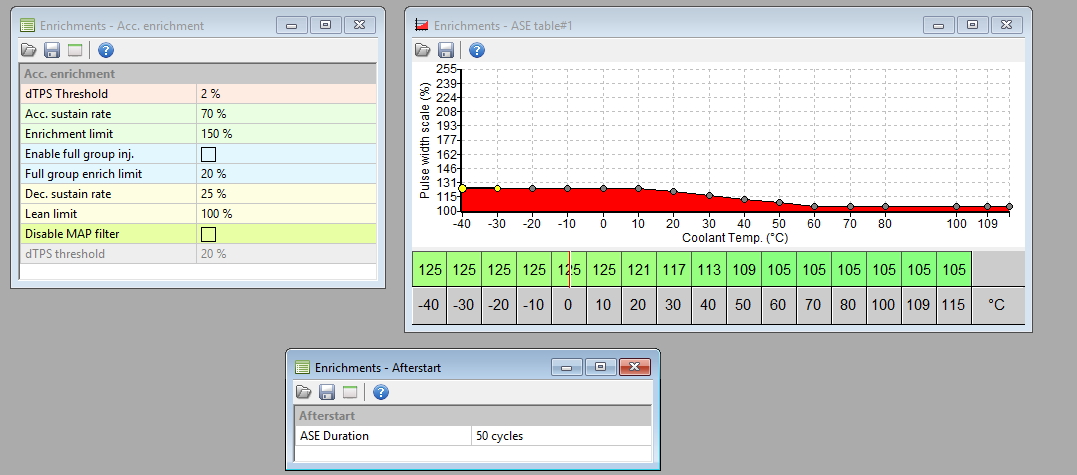Open help in the ASE table window
Screen dimensions: 1077x475
point(477,50)
